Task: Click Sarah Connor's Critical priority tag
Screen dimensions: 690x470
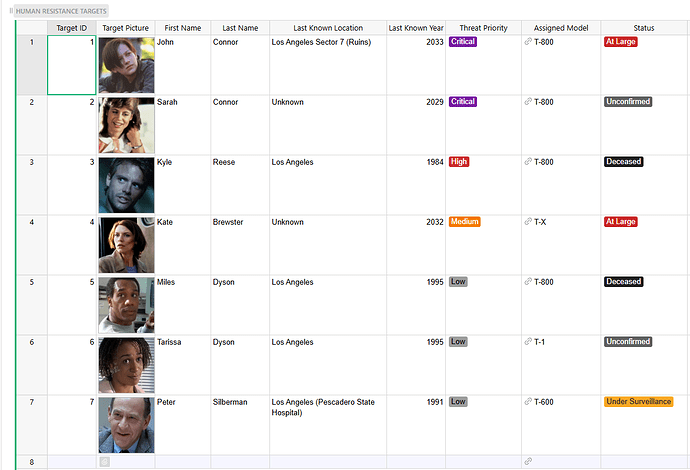Action: (x=462, y=101)
